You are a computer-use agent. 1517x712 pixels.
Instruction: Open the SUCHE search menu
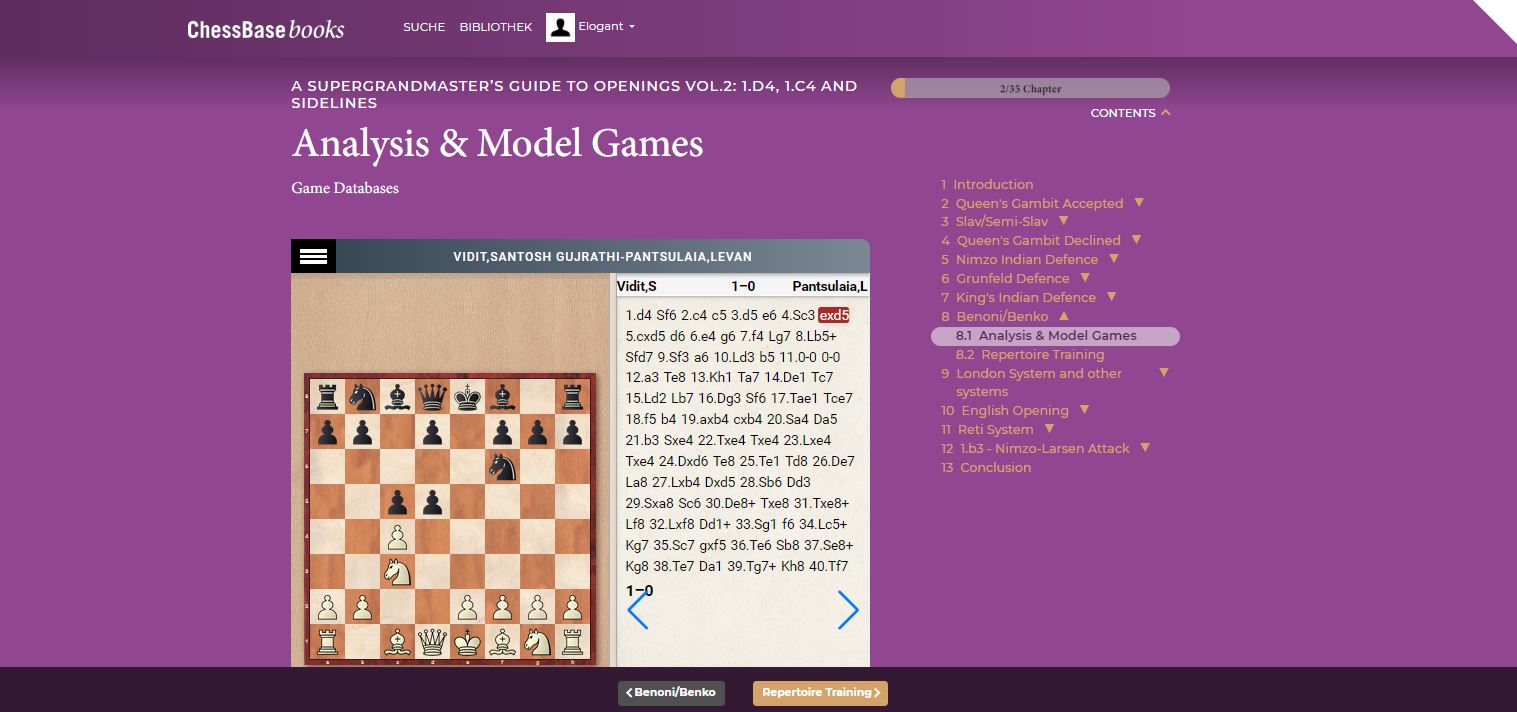(424, 27)
